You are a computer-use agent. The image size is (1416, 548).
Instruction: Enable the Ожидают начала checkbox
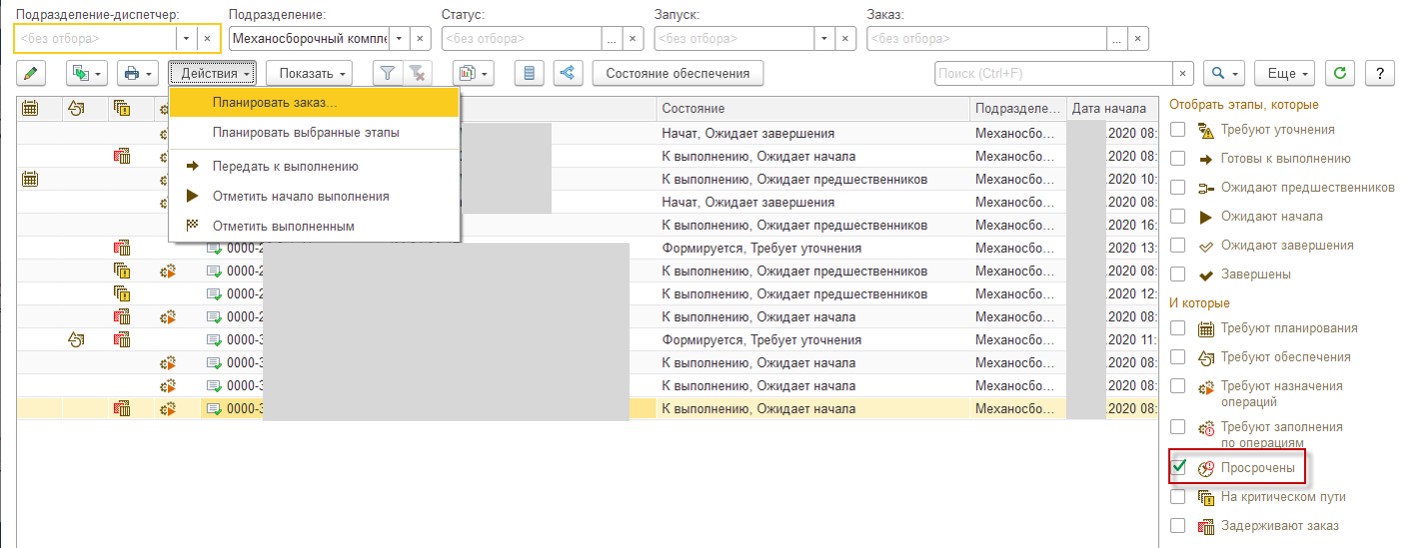[1178, 217]
